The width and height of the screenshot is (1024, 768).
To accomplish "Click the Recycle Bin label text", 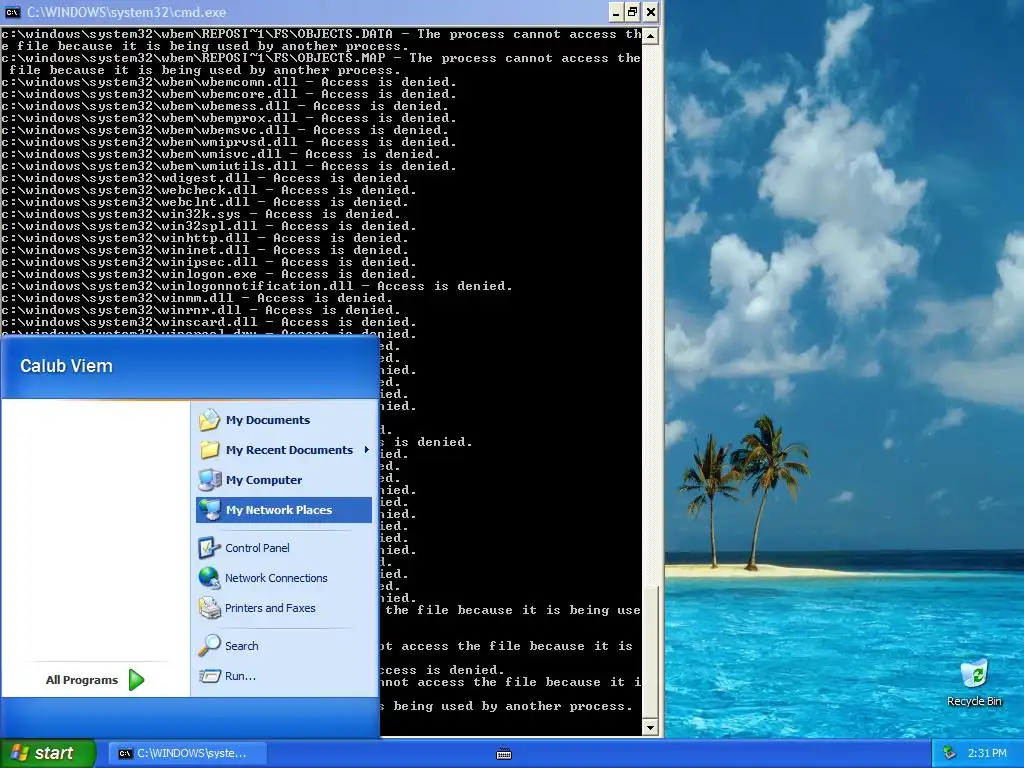I will [974, 701].
